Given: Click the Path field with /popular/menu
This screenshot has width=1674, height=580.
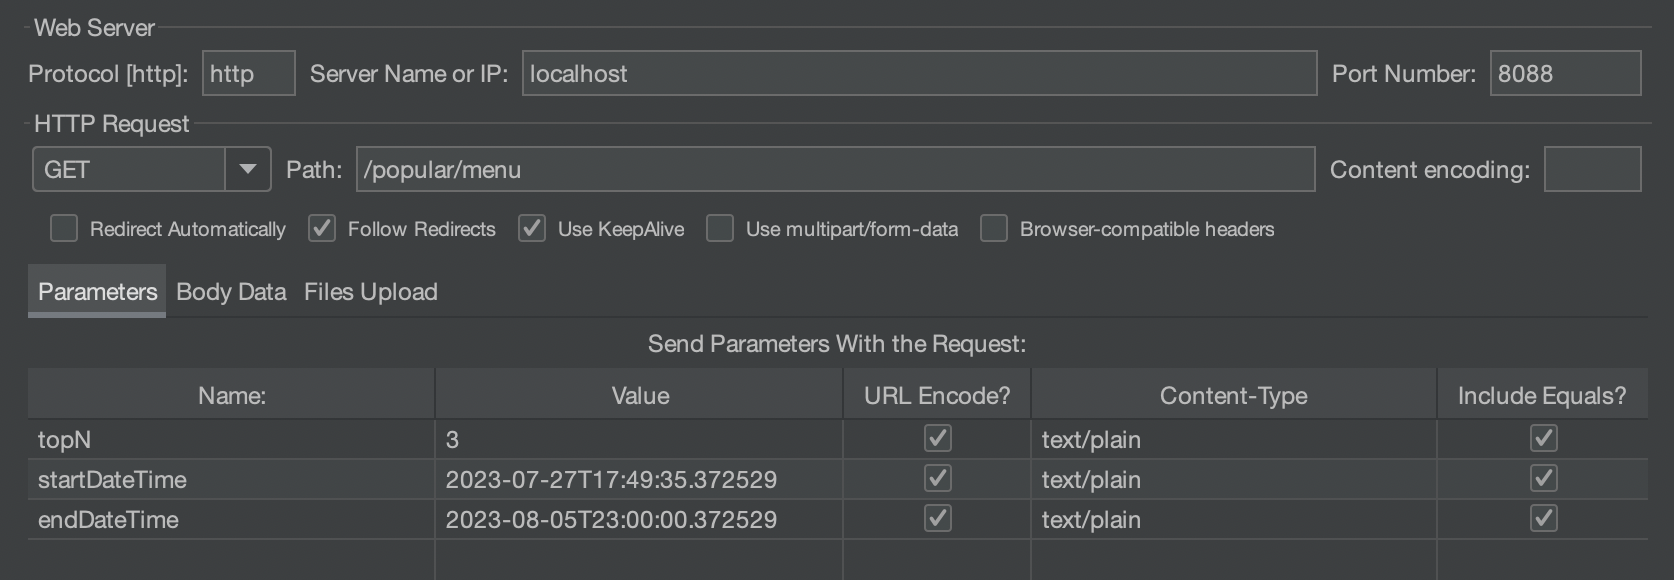Looking at the screenshot, I should pos(834,170).
